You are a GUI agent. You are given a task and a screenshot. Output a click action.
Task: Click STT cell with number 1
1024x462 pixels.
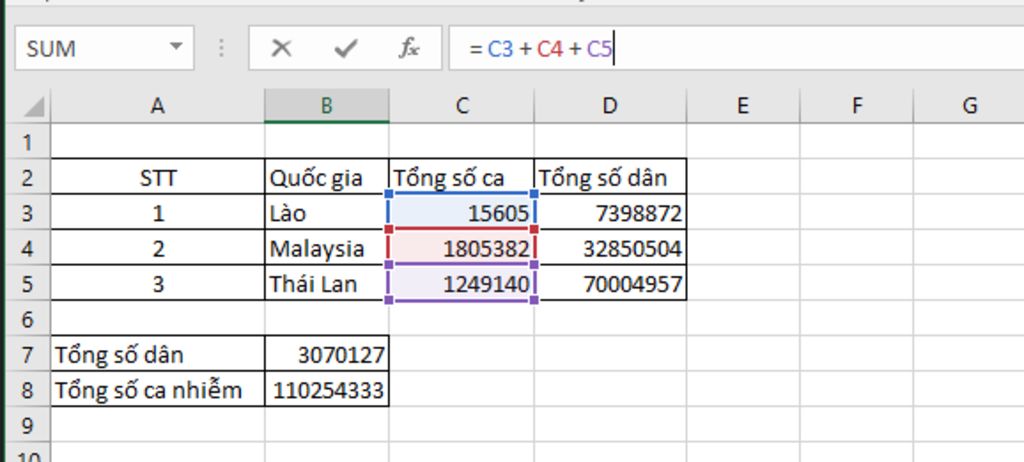pyautogui.click(x=157, y=212)
